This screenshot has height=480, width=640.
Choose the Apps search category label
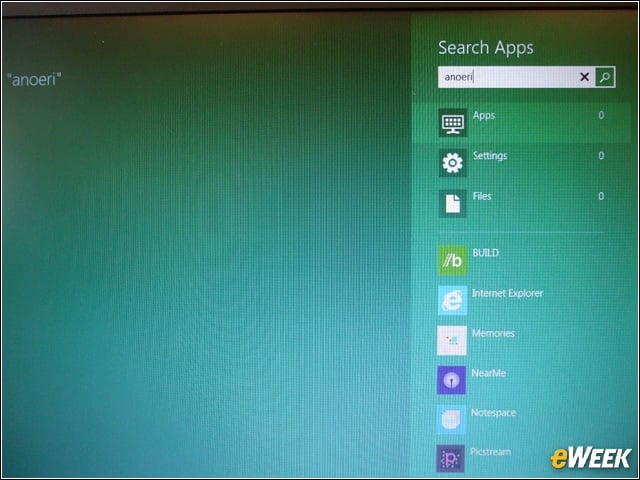pos(484,116)
